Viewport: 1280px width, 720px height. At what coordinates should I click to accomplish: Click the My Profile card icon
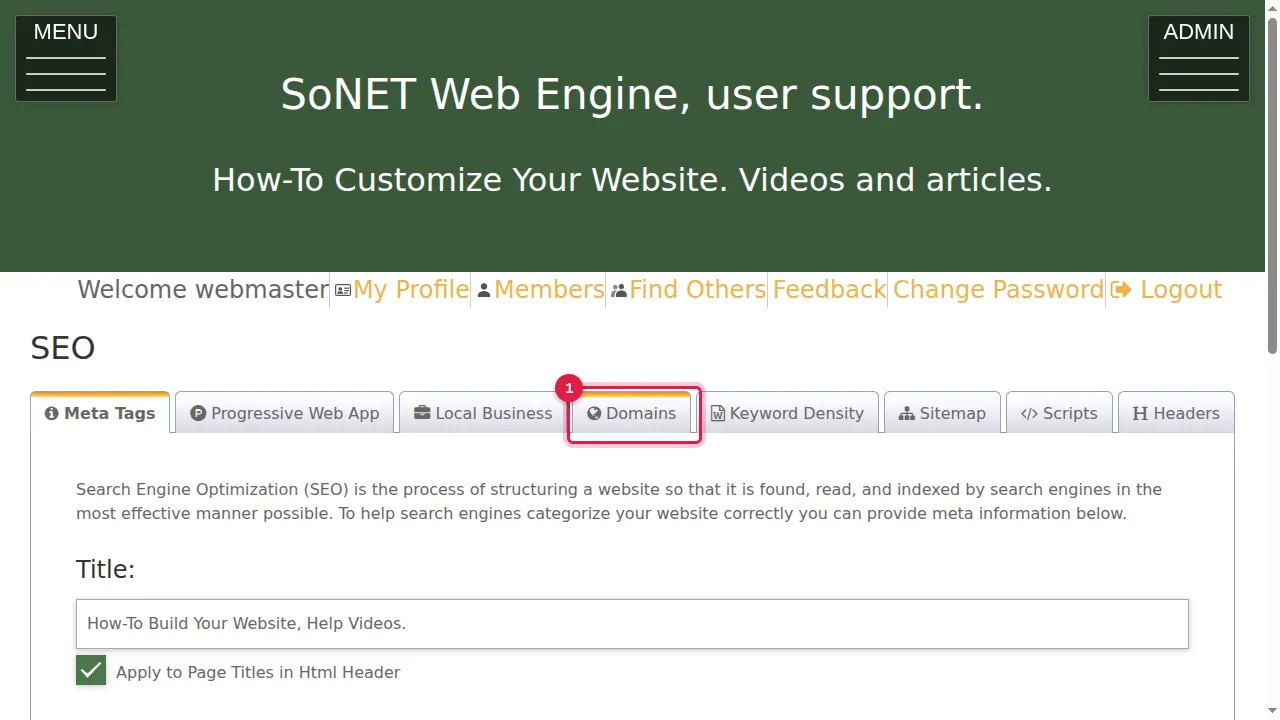(x=343, y=290)
